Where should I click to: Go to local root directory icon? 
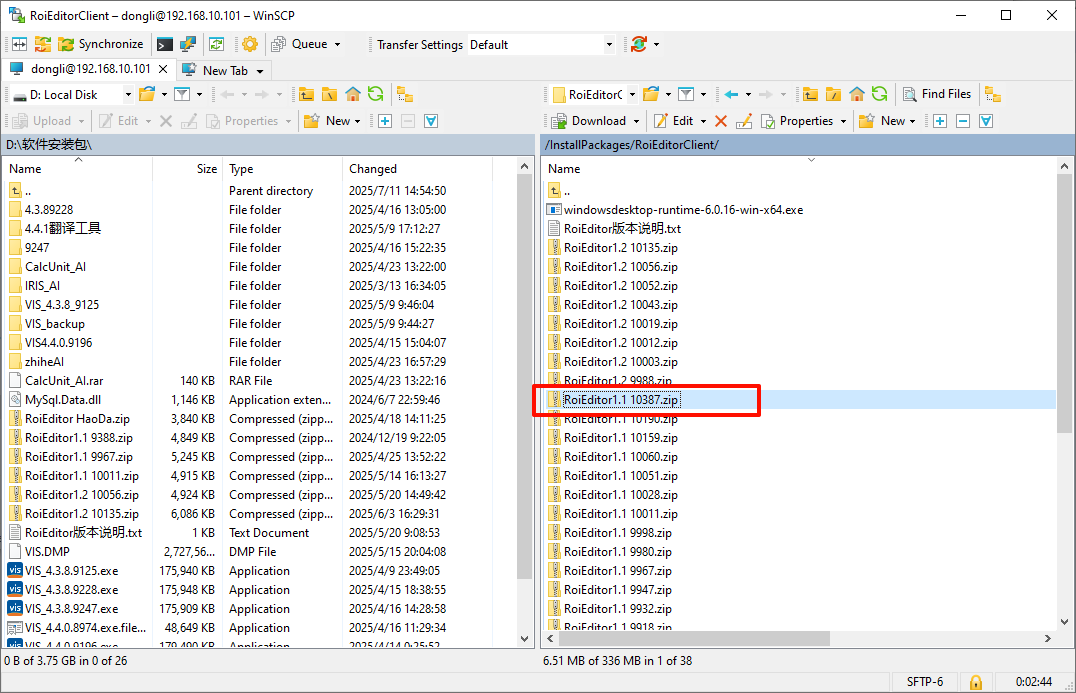(329, 94)
